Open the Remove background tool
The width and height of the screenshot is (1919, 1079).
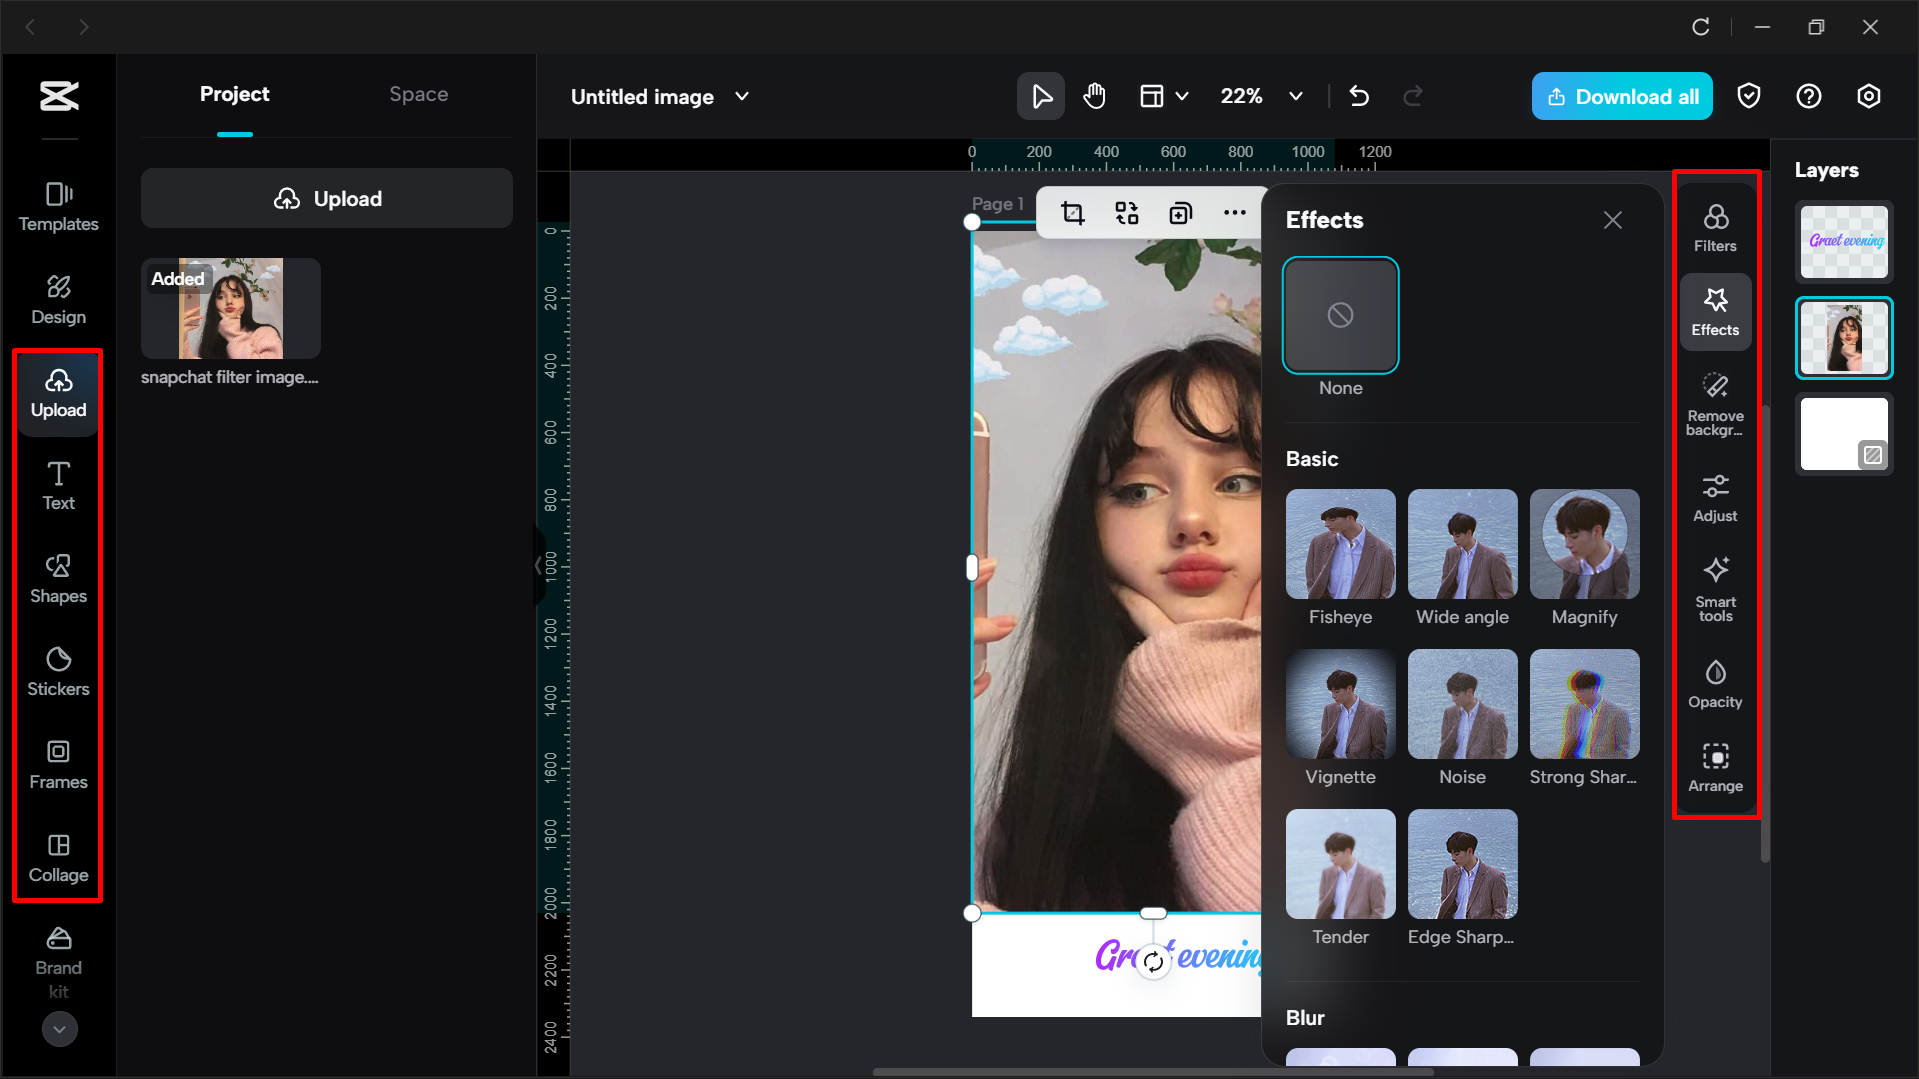tap(1715, 403)
